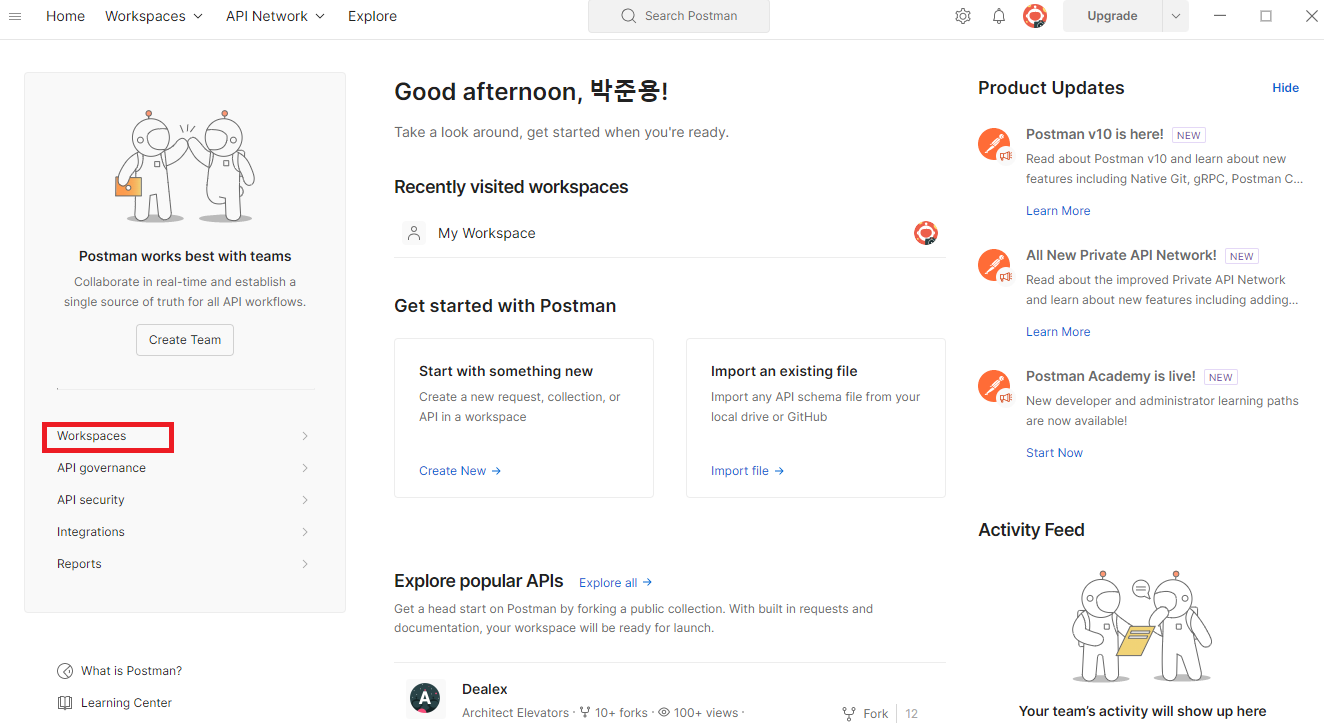Go to the Home menu item

click(x=65, y=16)
